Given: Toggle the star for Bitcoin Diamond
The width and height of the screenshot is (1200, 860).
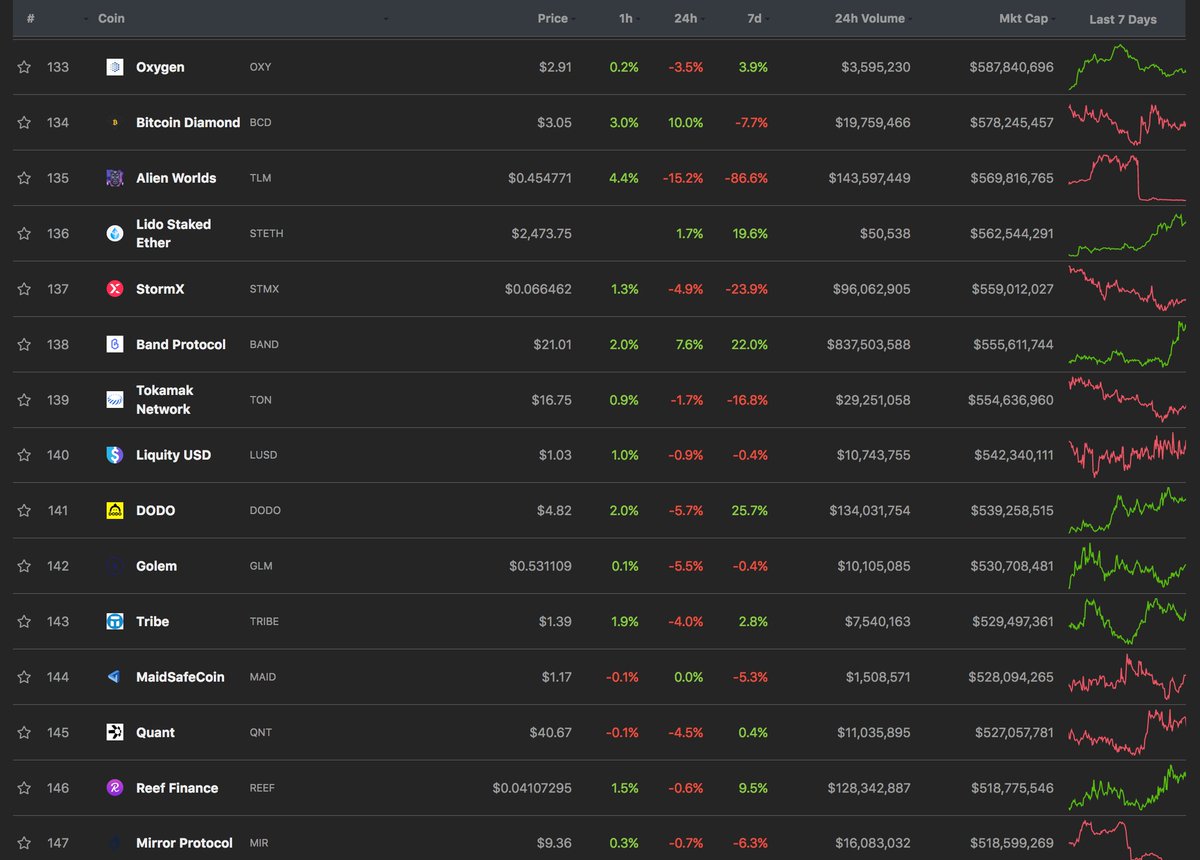Looking at the screenshot, I should (x=24, y=123).
